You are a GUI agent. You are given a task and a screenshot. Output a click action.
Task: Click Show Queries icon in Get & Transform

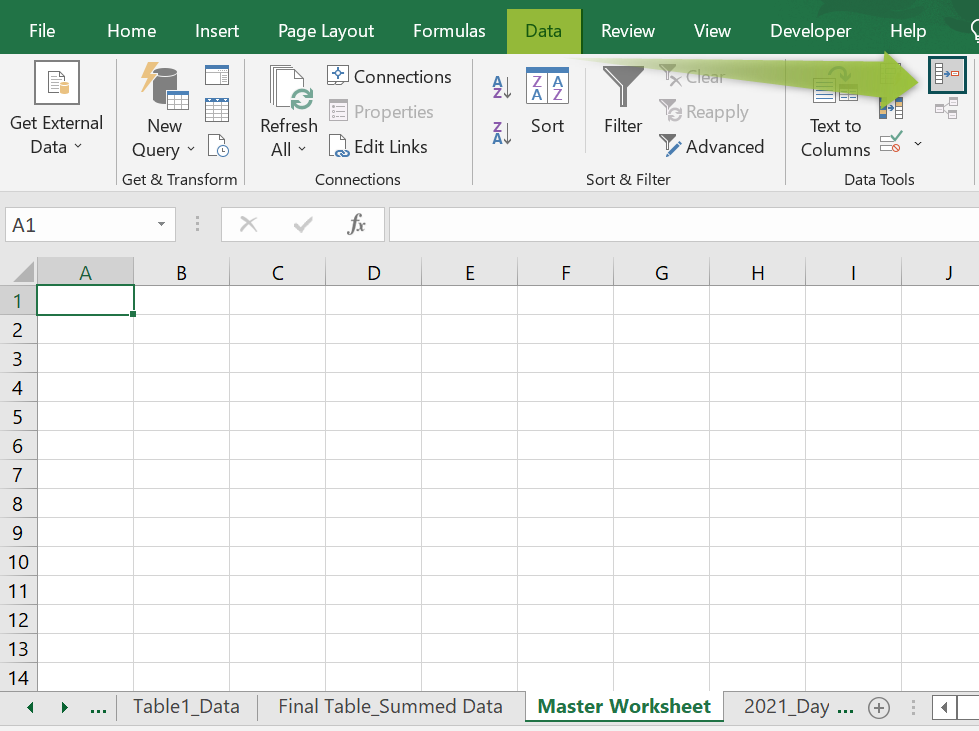(217, 75)
